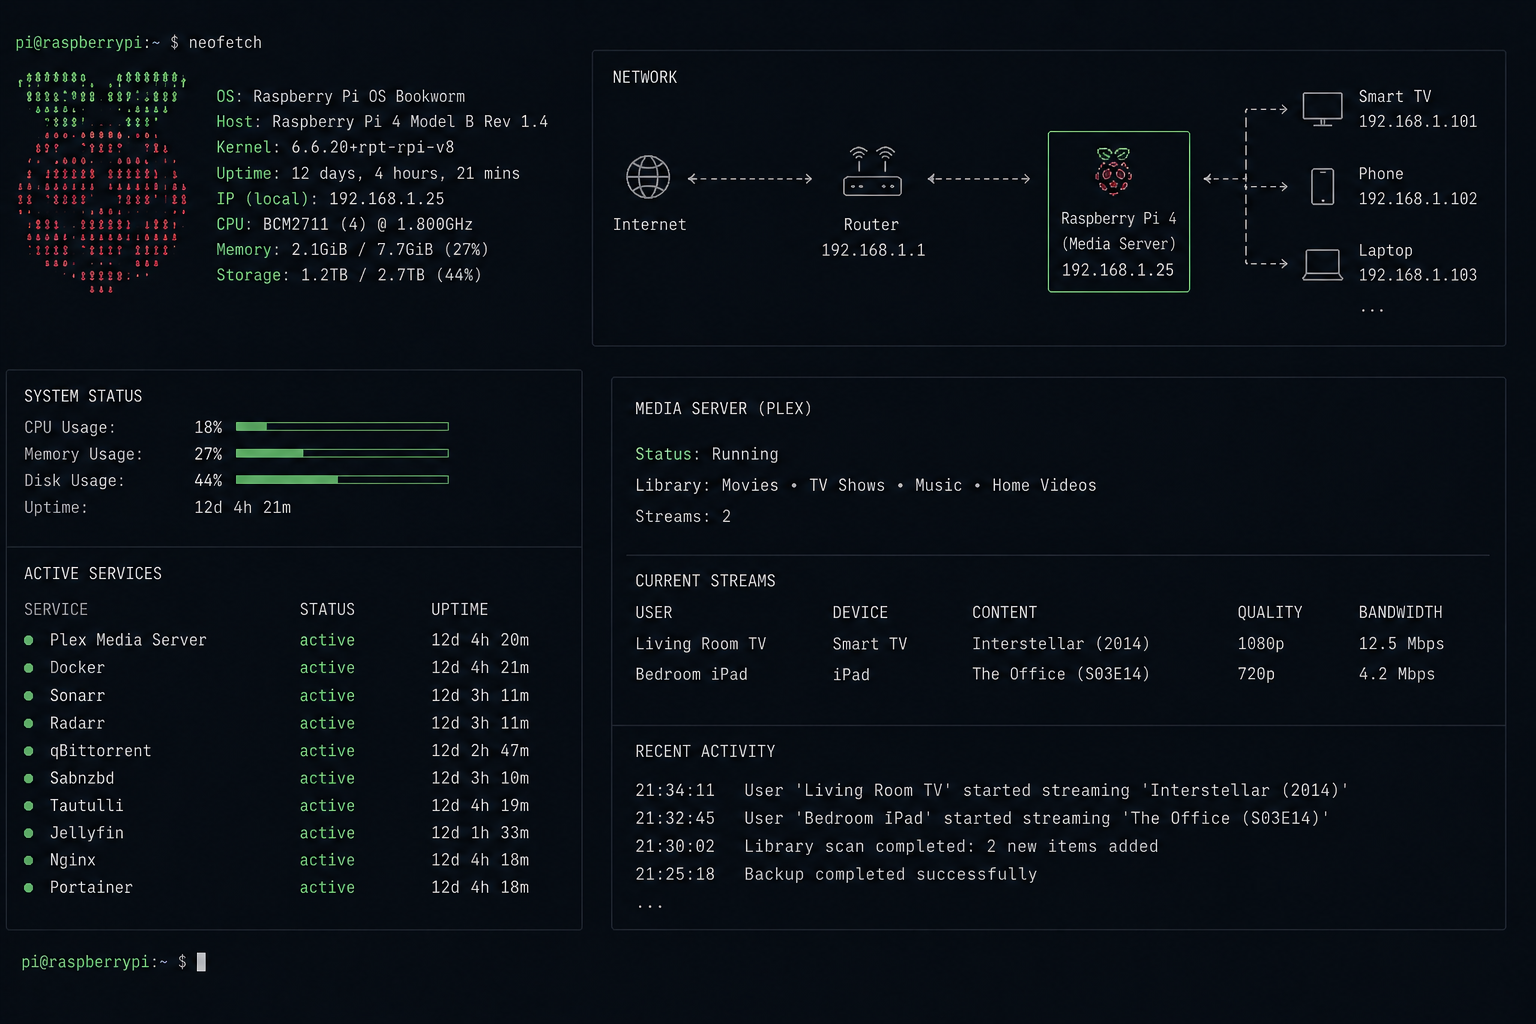Click the Memory Usage progress bar
This screenshot has width=1536, height=1024.
[x=342, y=453]
